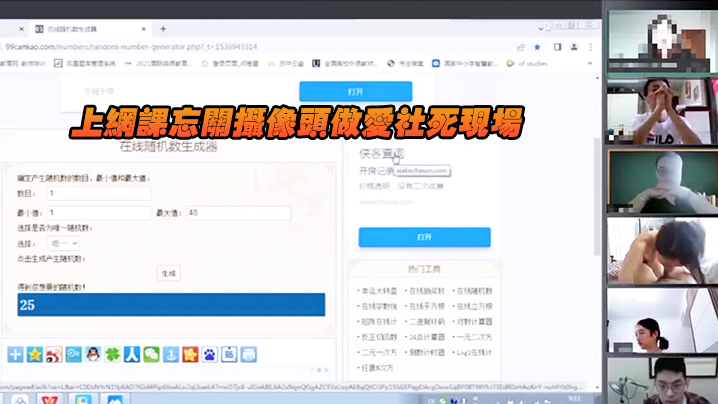Image resolution: width=718 pixels, height=404 pixels.
Task: Click the Renren share icon
Action: [x=132, y=354]
